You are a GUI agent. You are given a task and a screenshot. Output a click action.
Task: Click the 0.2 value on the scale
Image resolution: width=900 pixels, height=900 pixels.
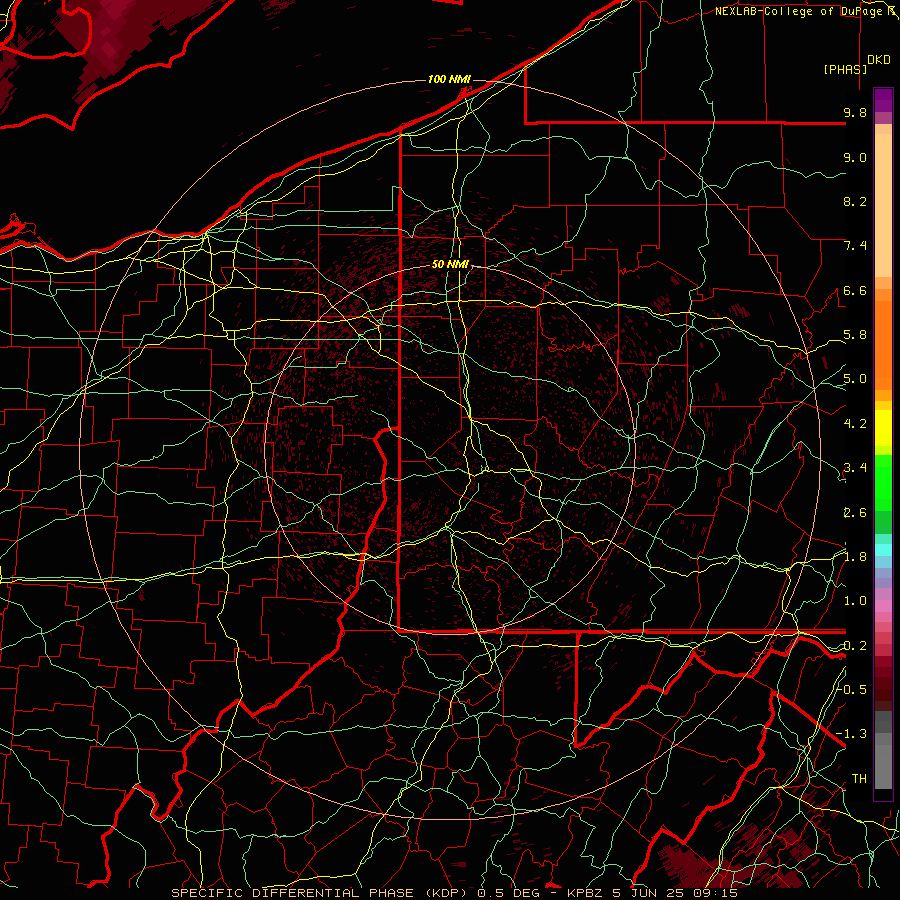tap(855, 646)
